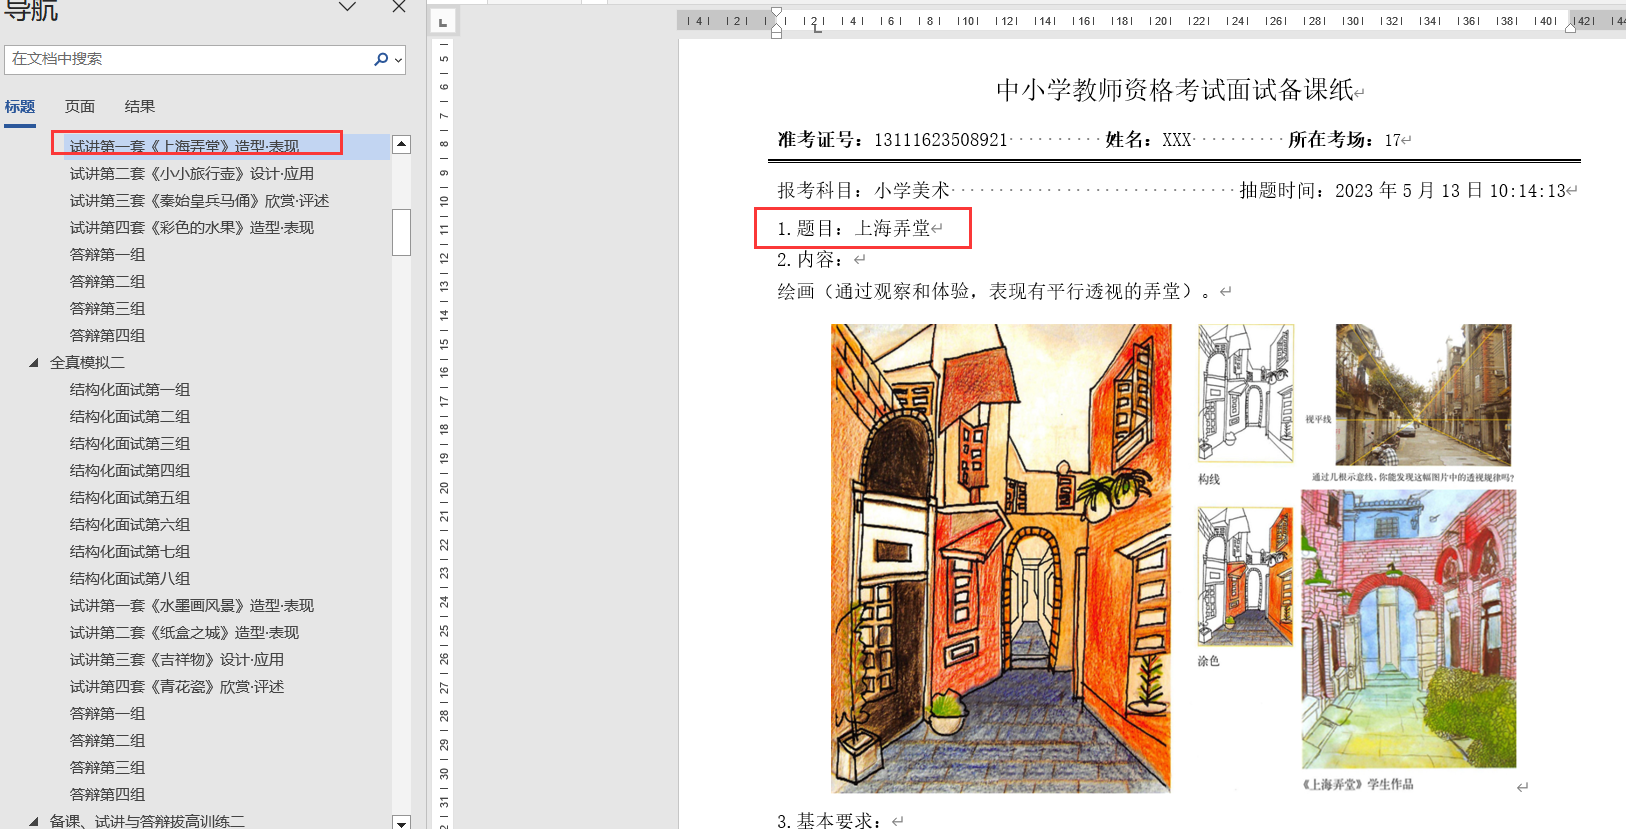1626x829 pixels.
Task: Click the first line indent marker on ruler
Action: [777, 13]
